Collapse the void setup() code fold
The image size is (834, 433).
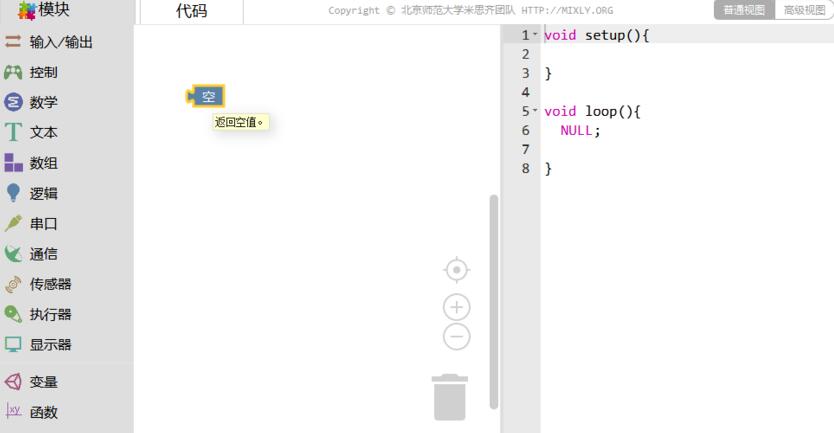535,35
